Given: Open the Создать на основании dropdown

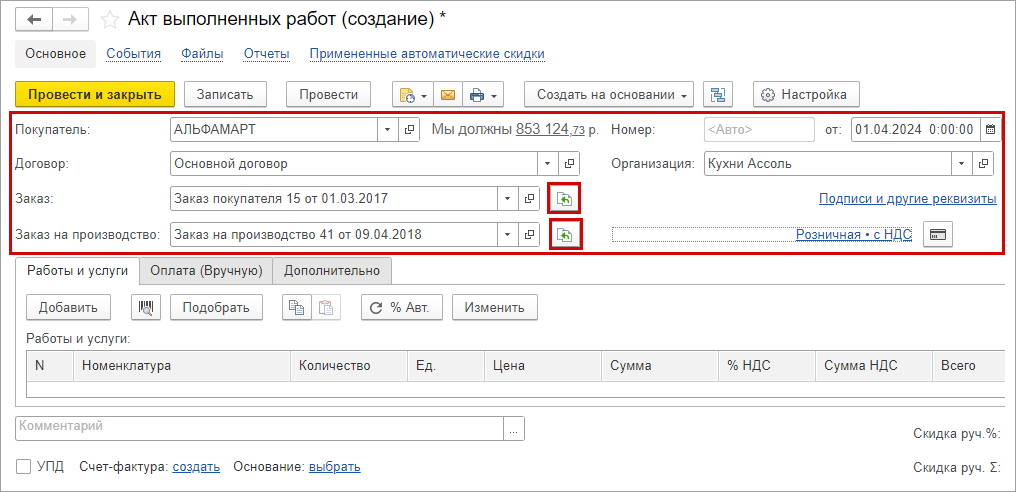Looking at the screenshot, I should (x=608, y=95).
